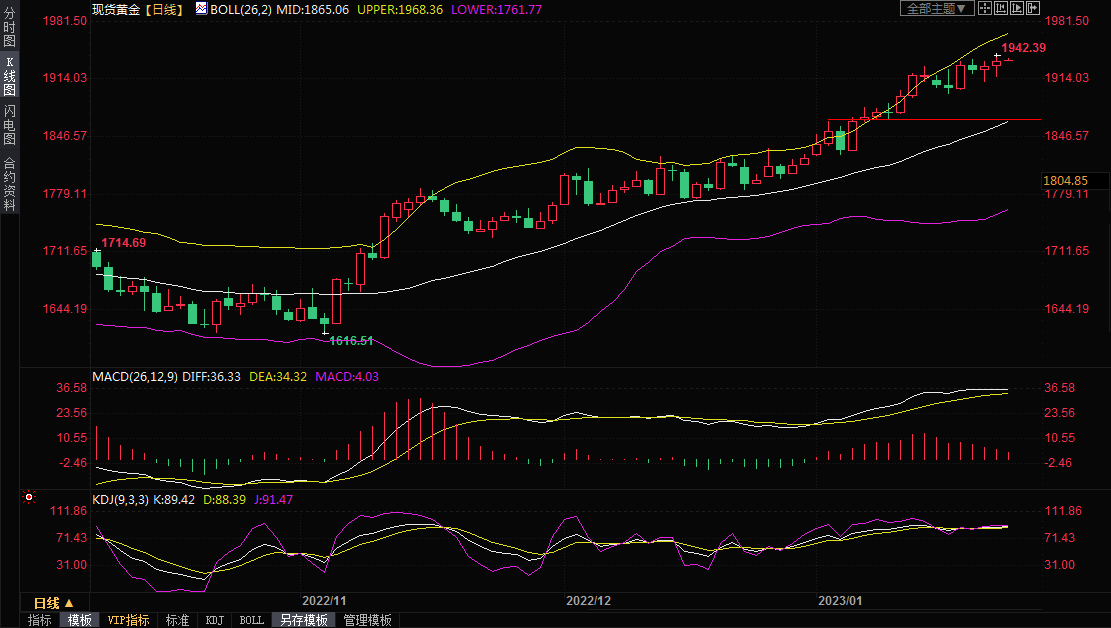Open 管理模板 template manager

coord(367,620)
